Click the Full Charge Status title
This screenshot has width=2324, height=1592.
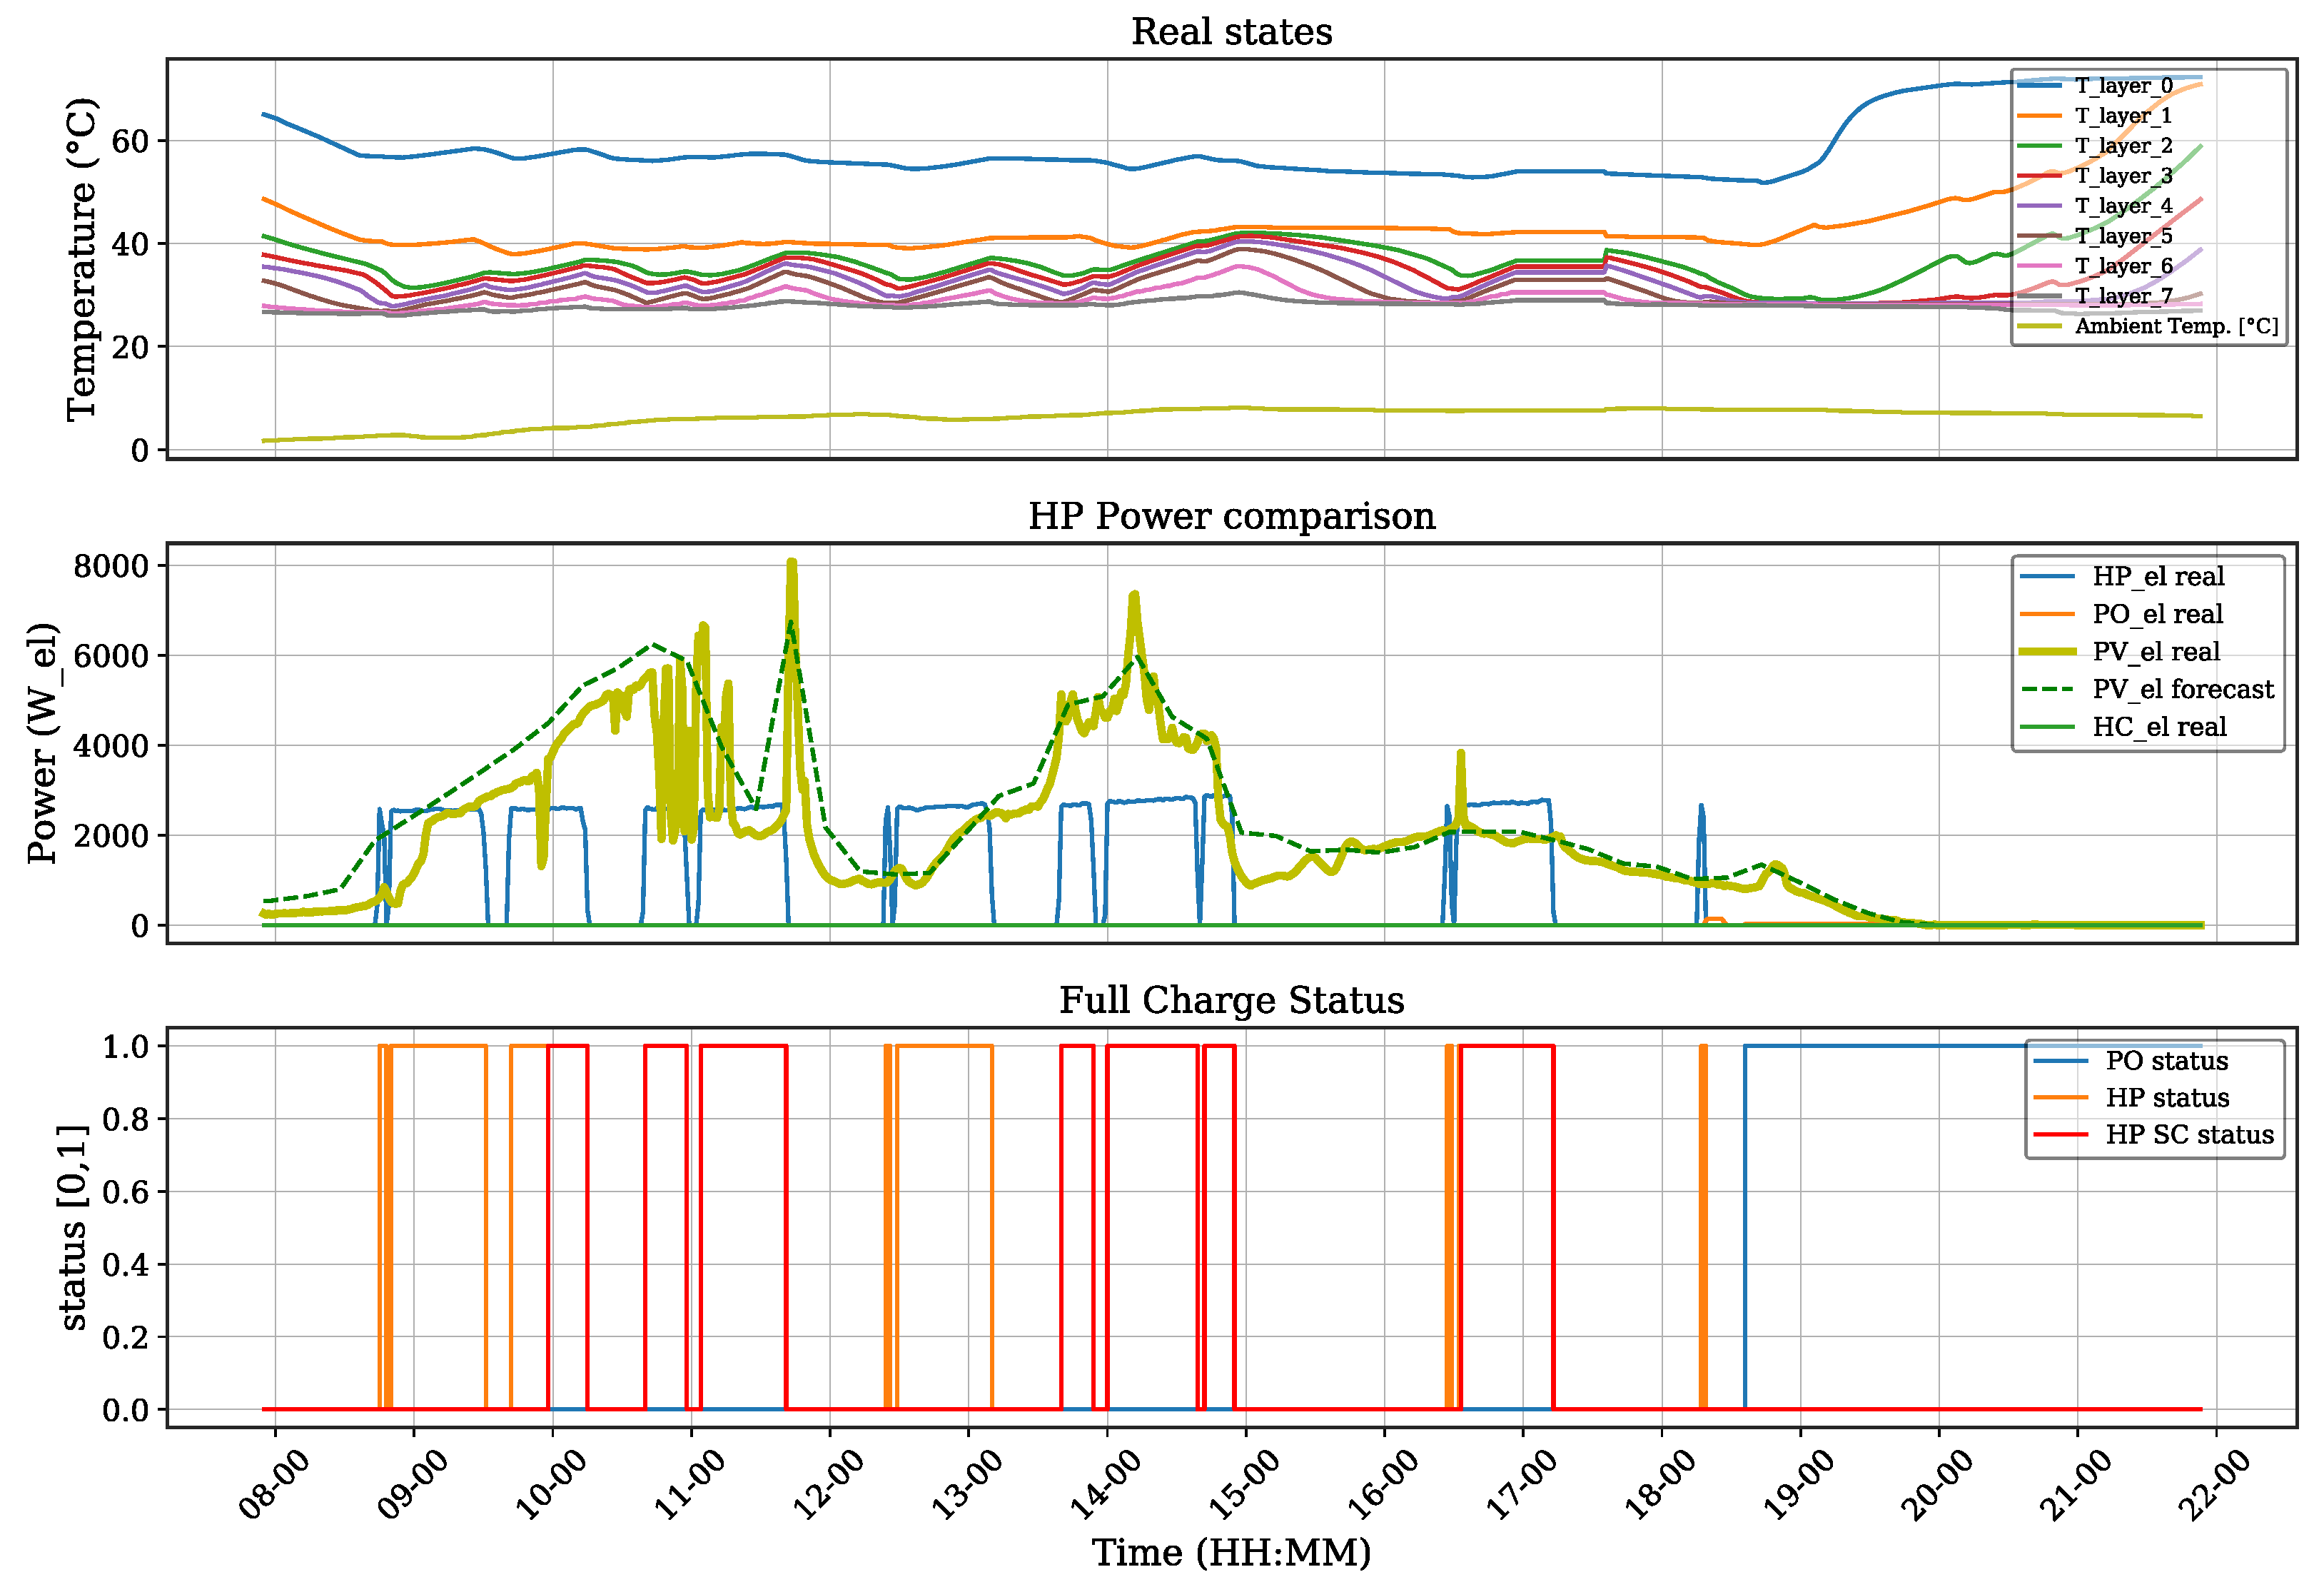coord(1231,1000)
